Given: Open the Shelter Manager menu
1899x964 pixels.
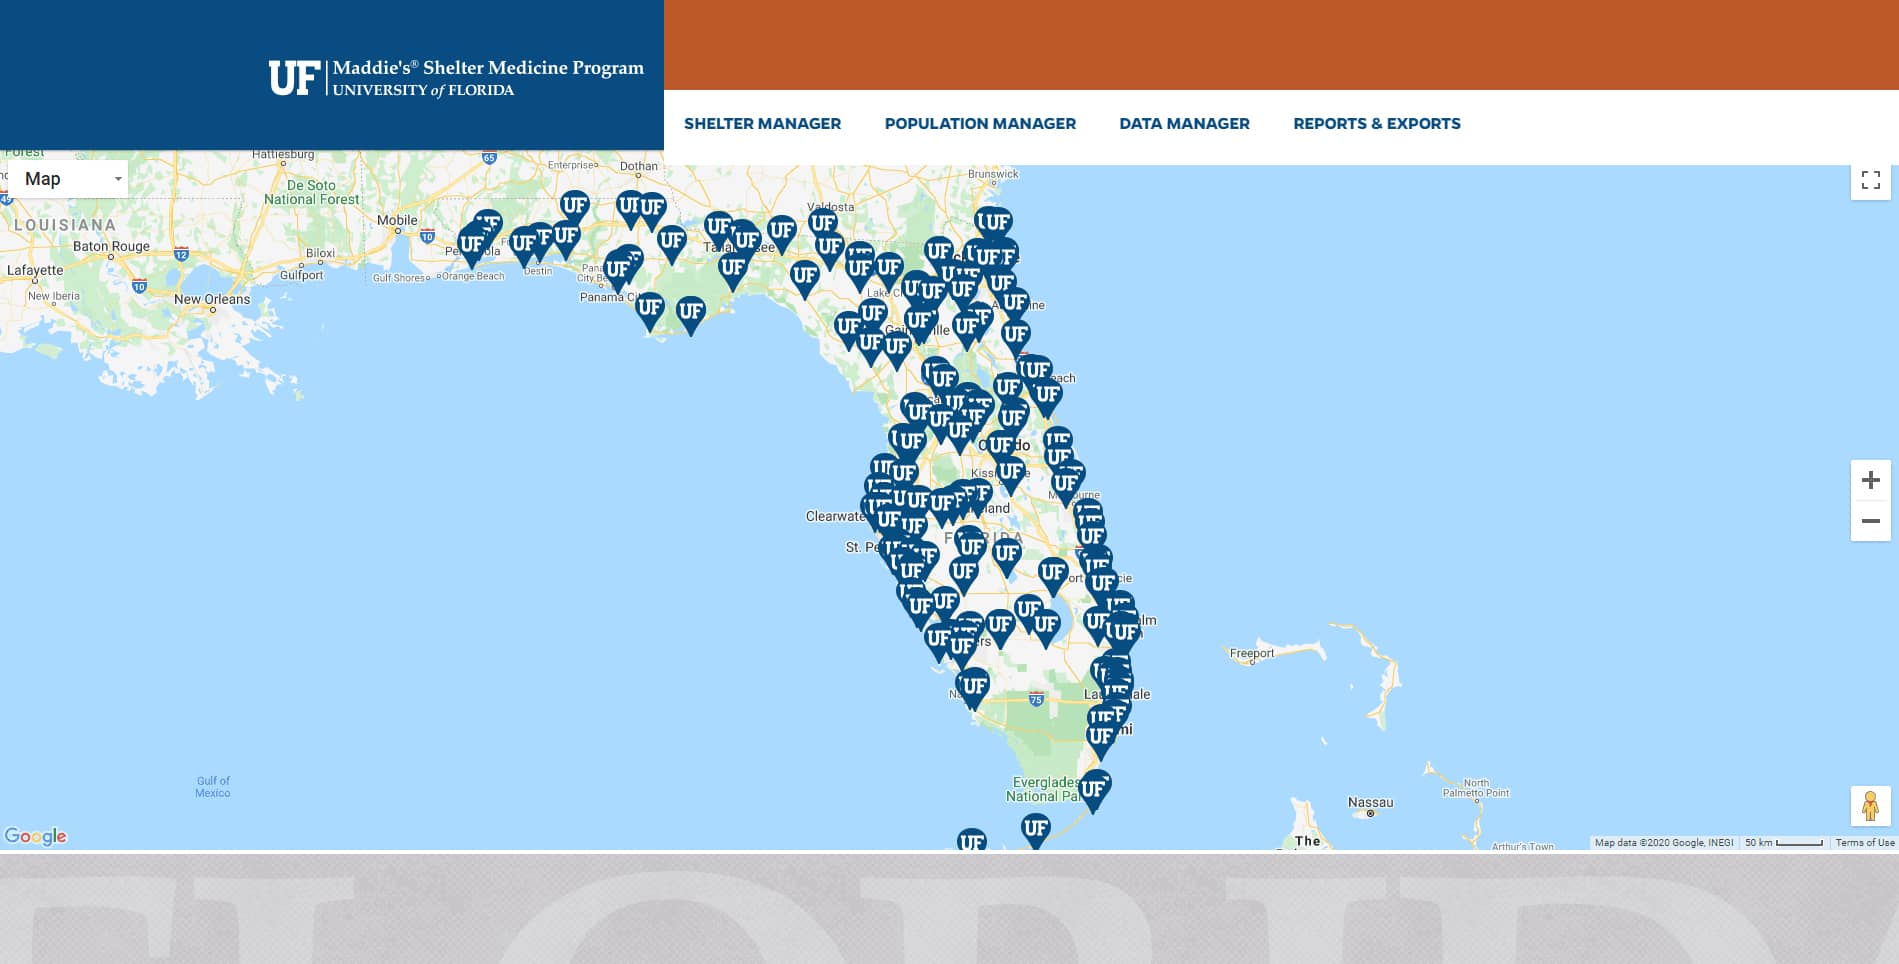Looking at the screenshot, I should pyautogui.click(x=762, y=123).
